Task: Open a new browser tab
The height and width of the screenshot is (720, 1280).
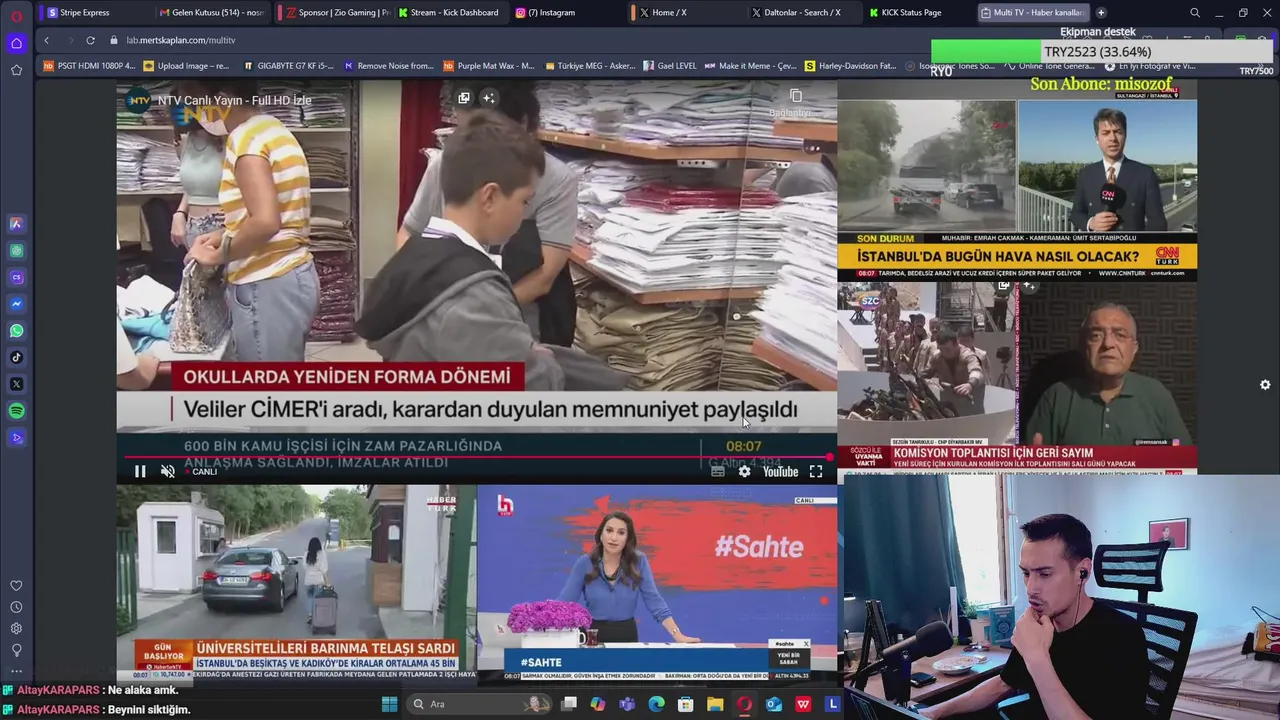Action: click(x=1101, y=13)
